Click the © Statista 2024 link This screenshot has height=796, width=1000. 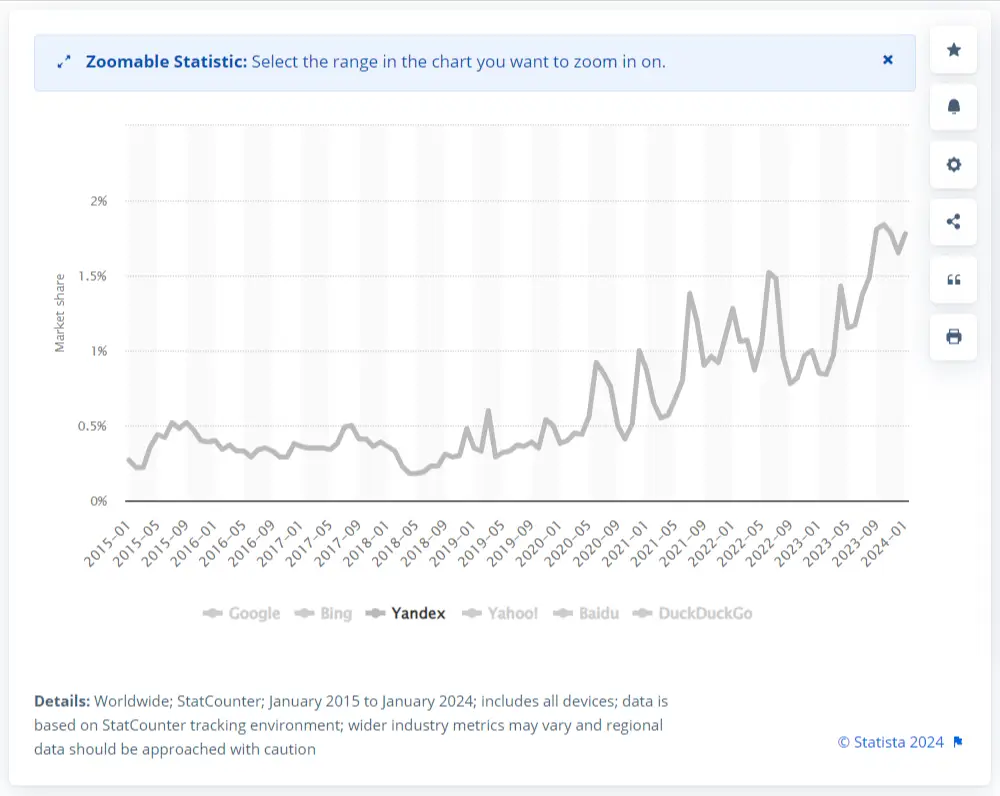click(890, 742)
